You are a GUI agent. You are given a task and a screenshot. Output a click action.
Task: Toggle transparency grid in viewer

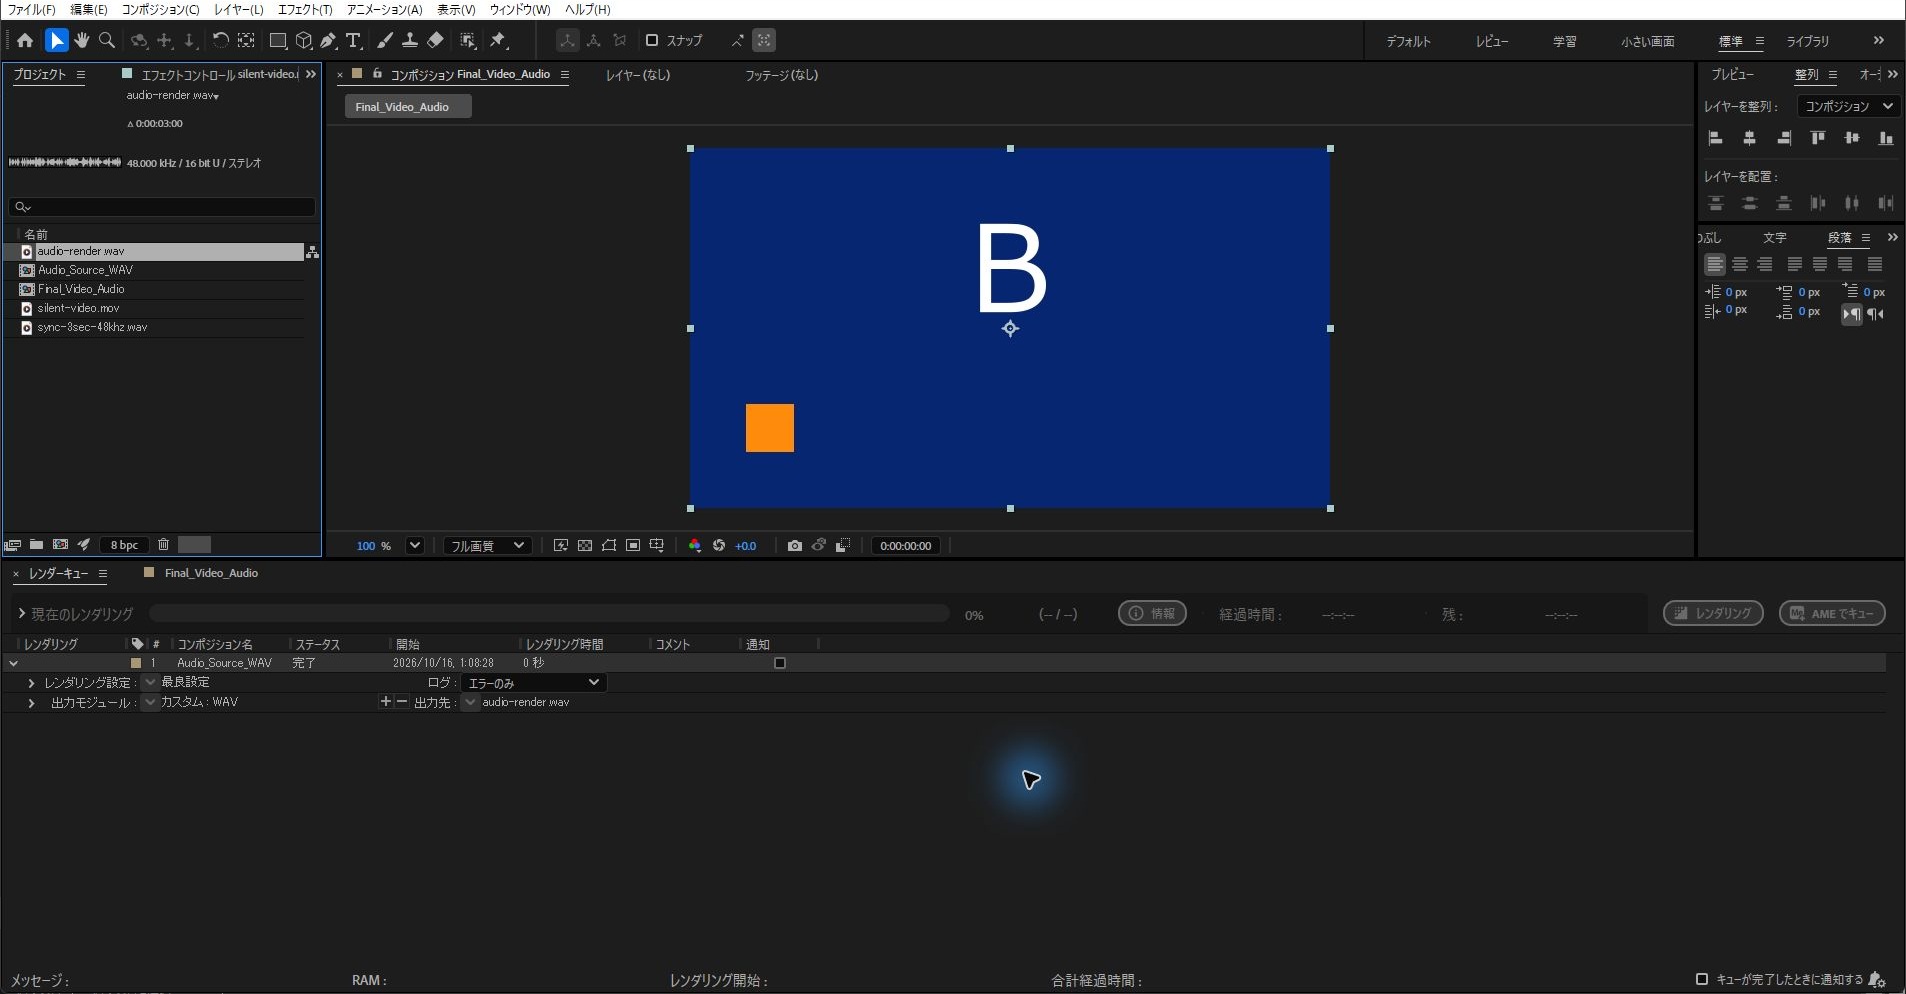click(x=585, y=546)
